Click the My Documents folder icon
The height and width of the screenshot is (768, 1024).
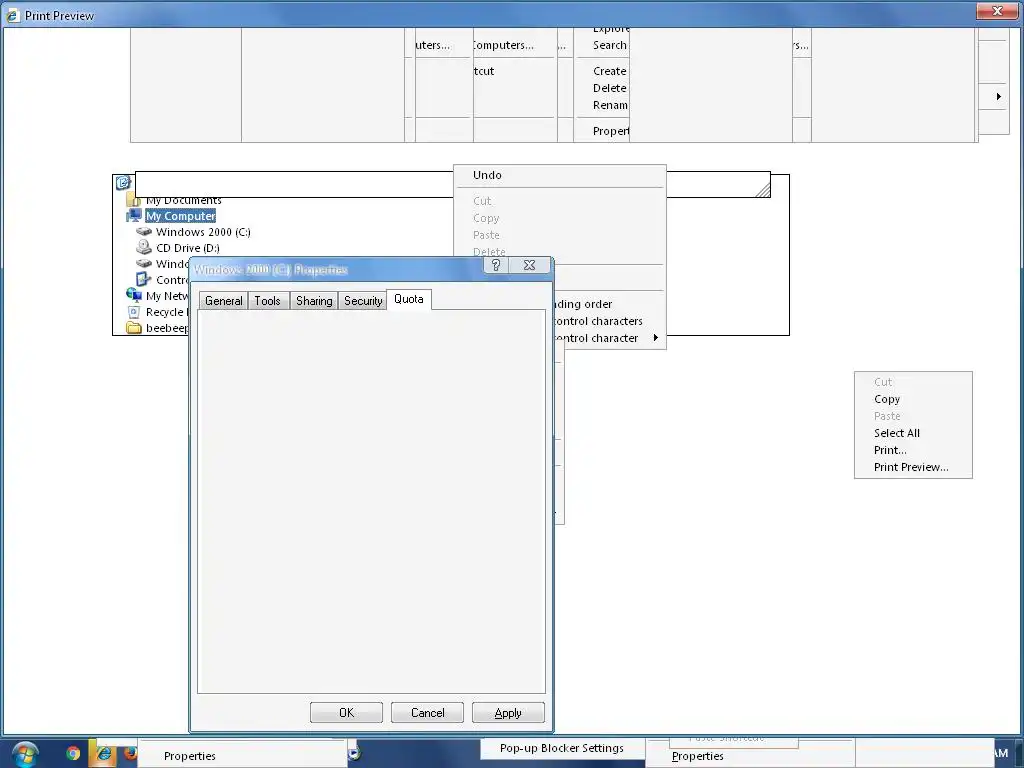(x=133, y=199)
